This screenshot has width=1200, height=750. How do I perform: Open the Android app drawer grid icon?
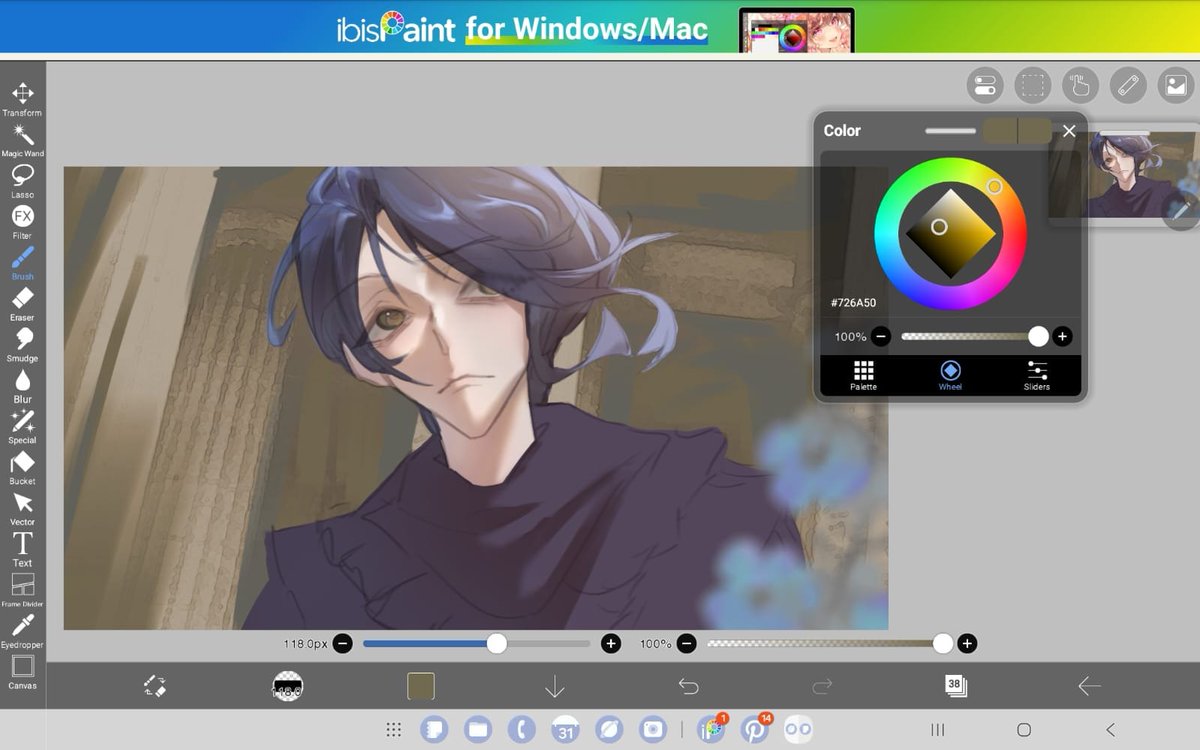pyautogui.click(x=394, y=730)
